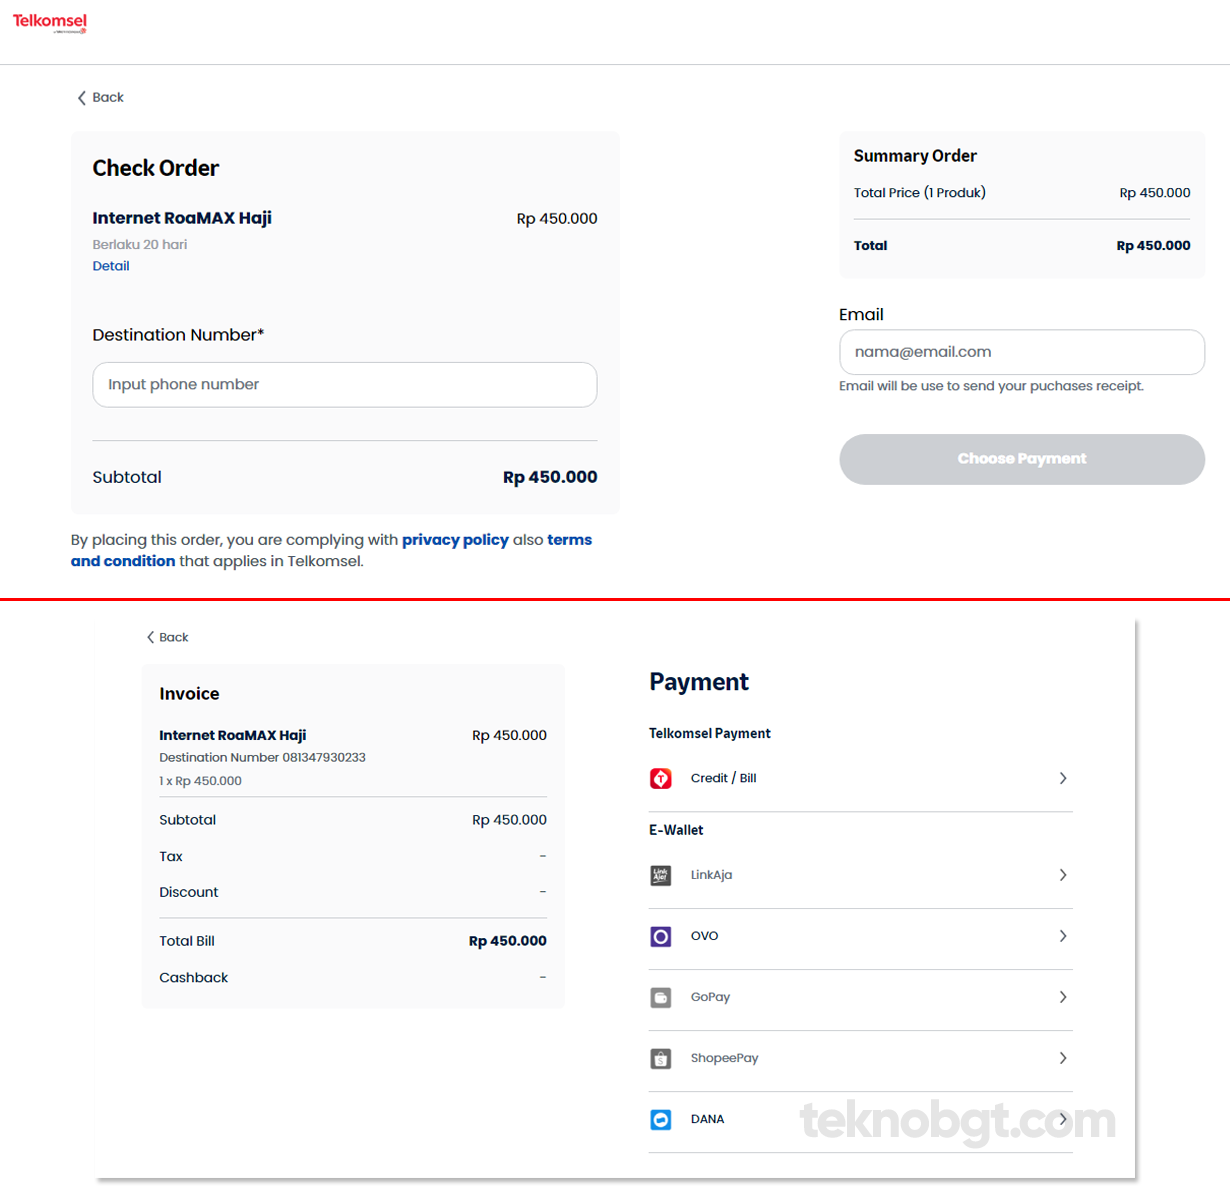Click the E-Wallet section heading
Image resolution: width=1230 pixels, height=1190 pixels.
pos(676,830)
